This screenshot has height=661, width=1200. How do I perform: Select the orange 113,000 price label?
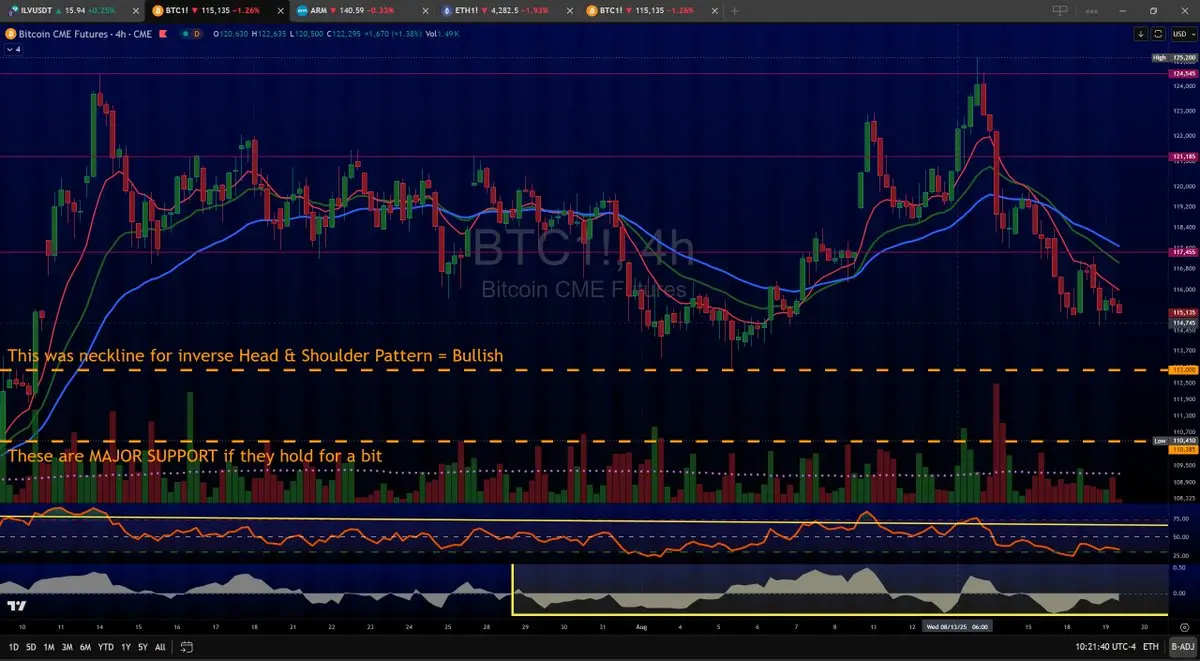tap(1183, 370)
